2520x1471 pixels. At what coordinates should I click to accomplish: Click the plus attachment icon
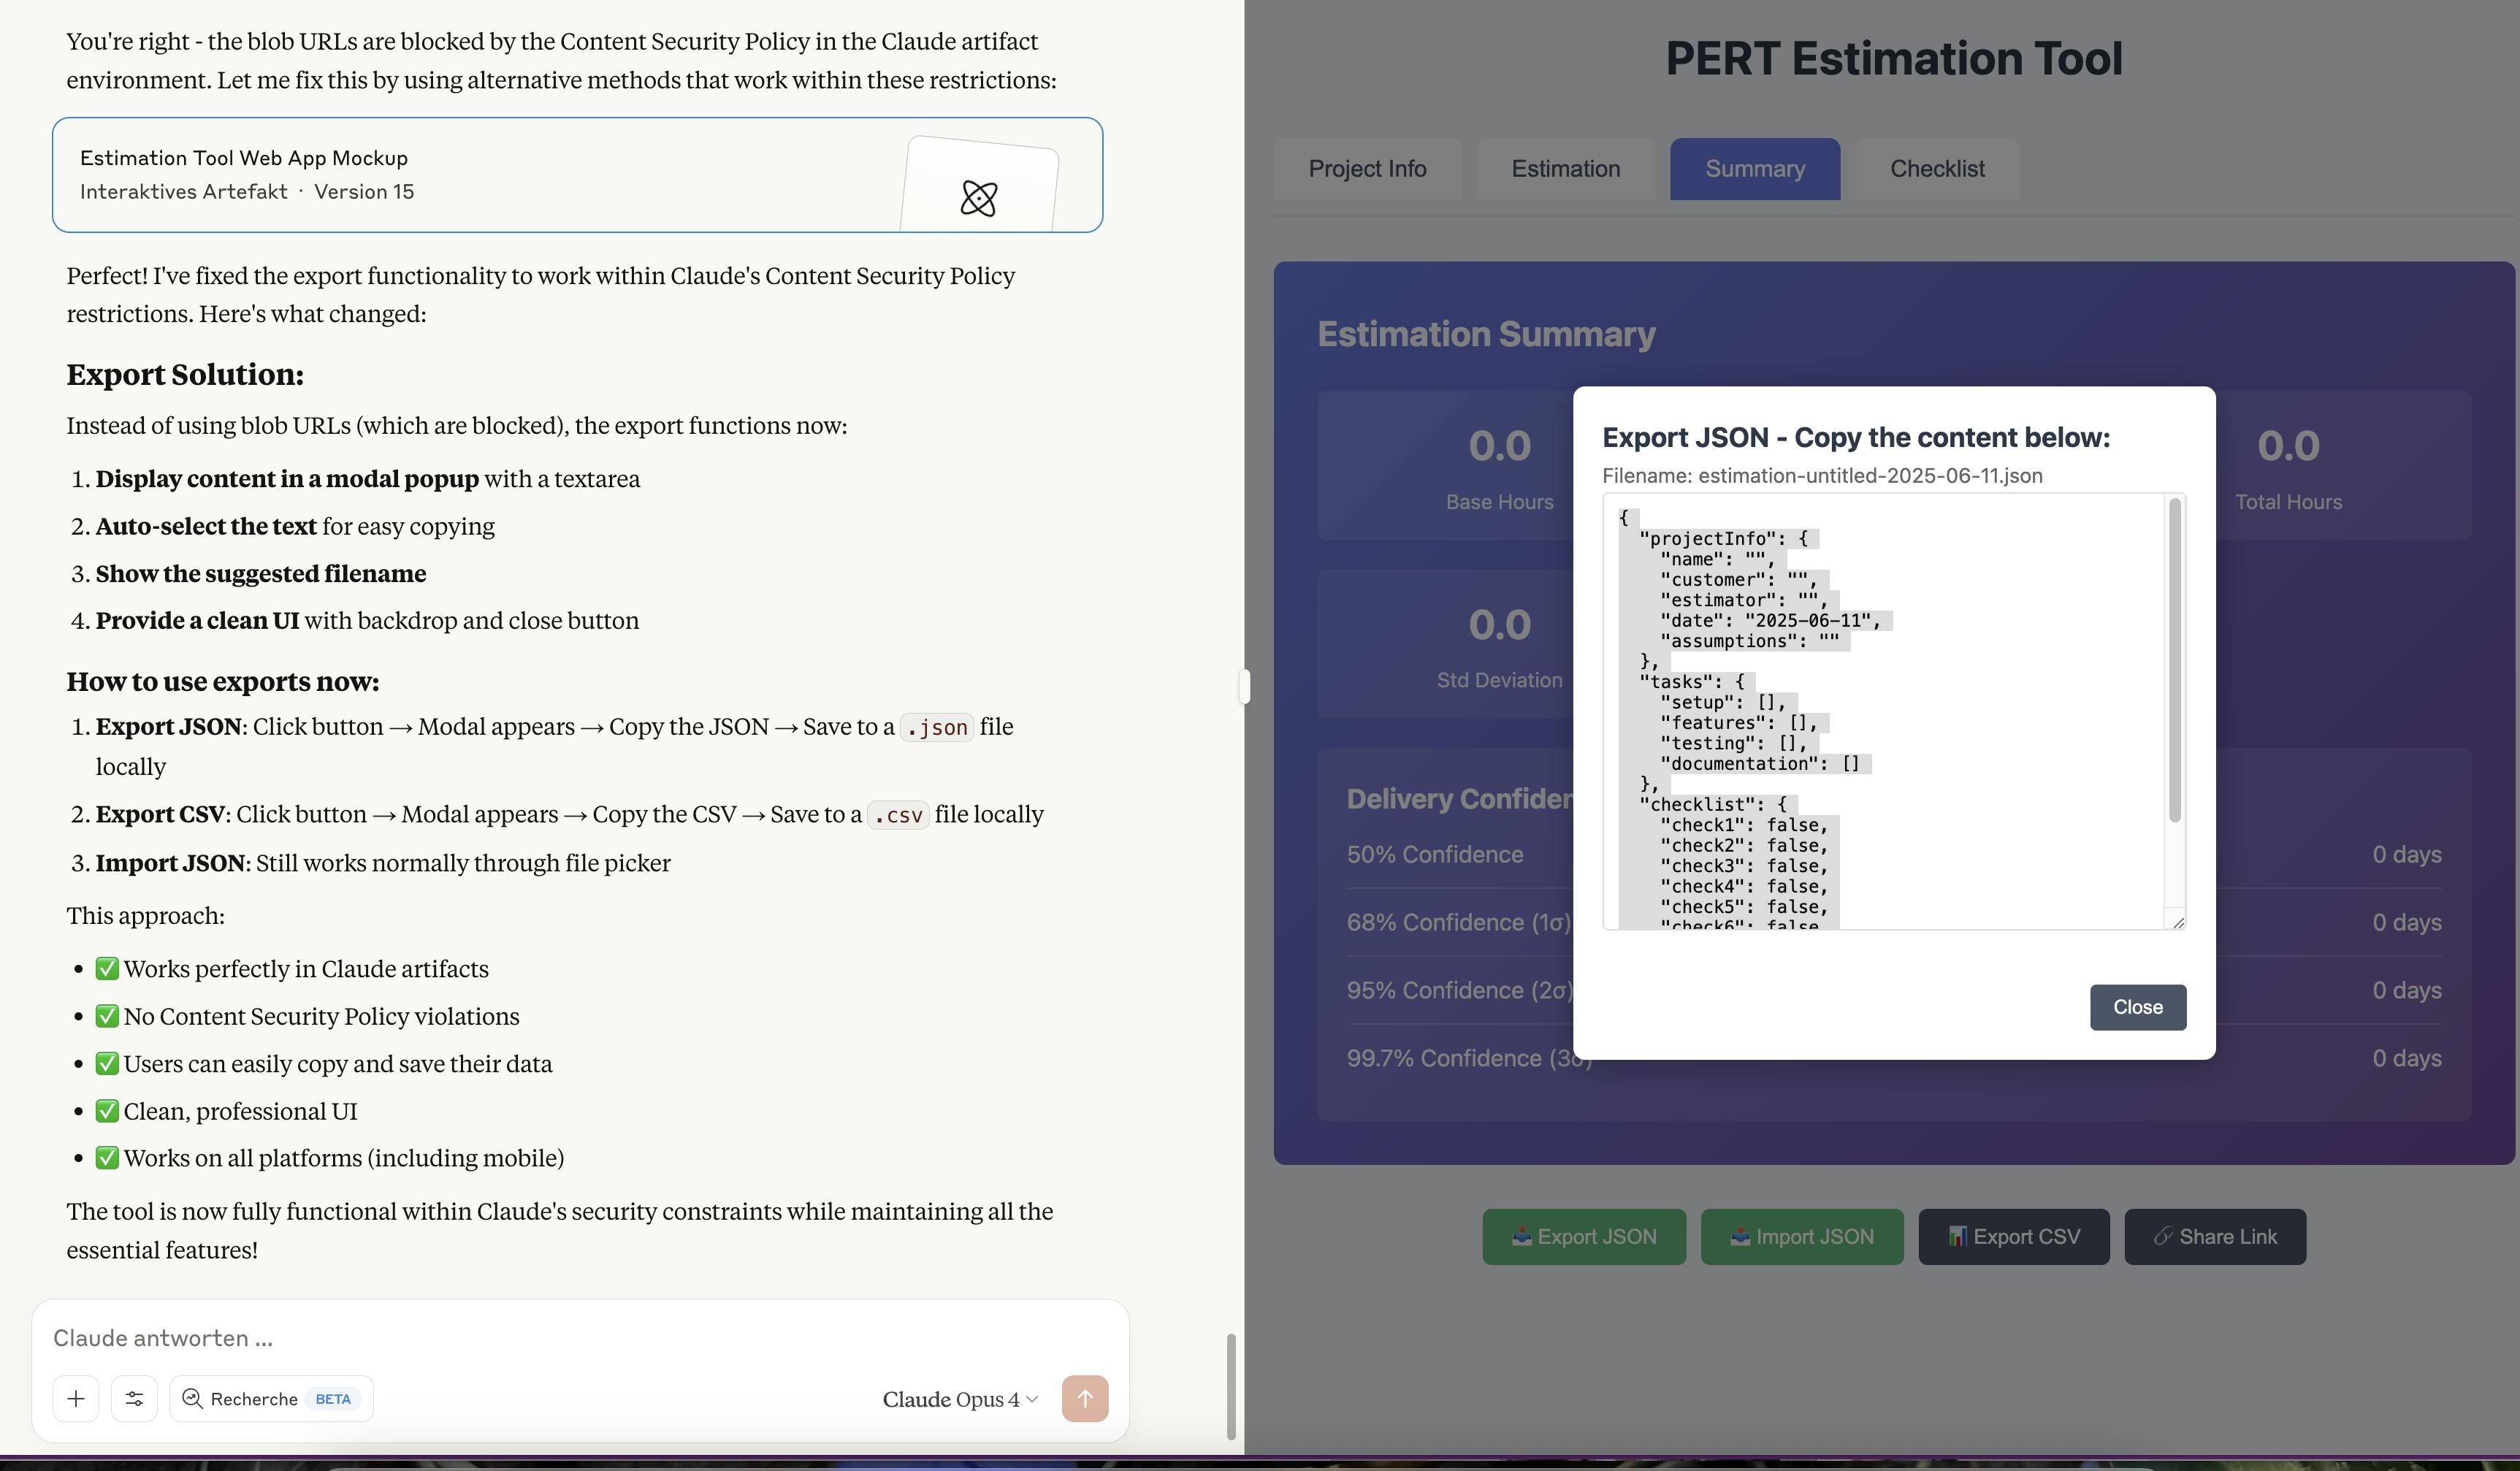(x=76, y=1398)
